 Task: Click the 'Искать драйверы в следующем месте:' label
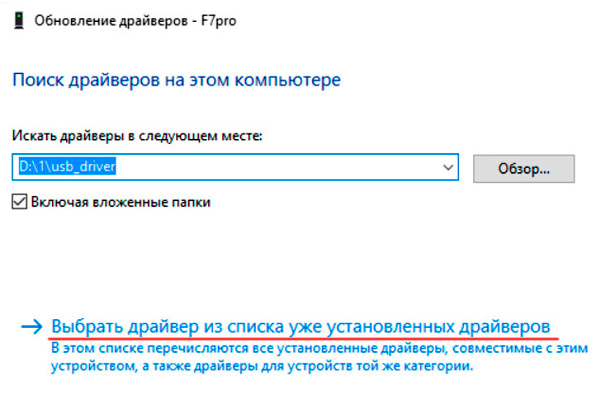click(137, 136)
